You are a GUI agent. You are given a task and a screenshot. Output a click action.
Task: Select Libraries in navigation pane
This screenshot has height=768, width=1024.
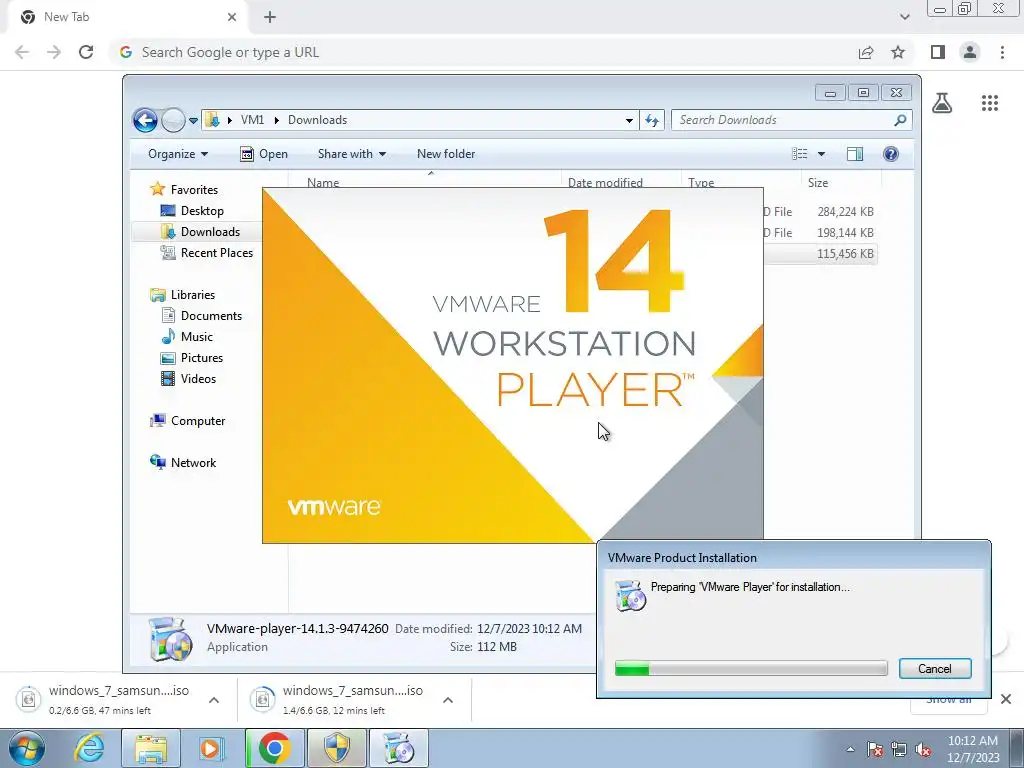(x=183, y=295)
